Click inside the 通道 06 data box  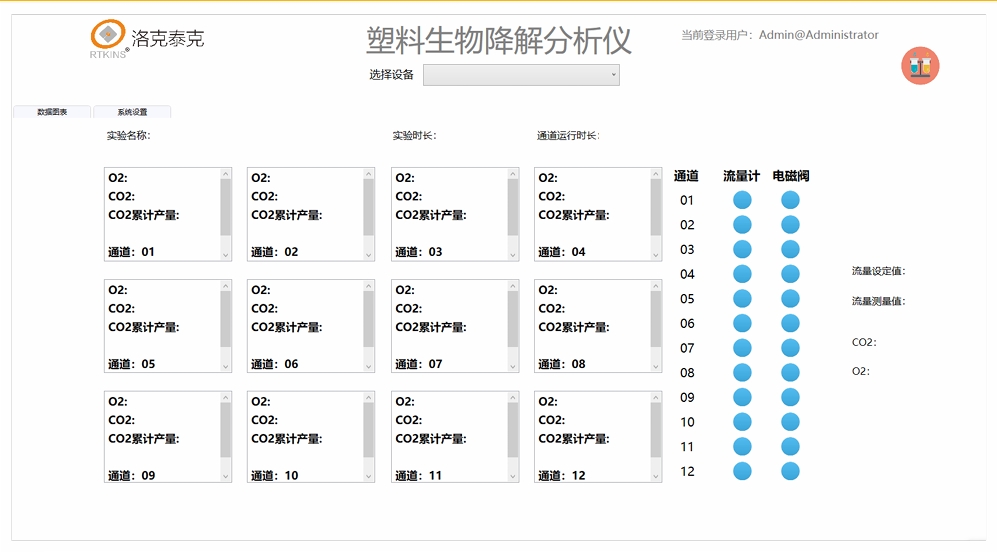click(304, 326)
